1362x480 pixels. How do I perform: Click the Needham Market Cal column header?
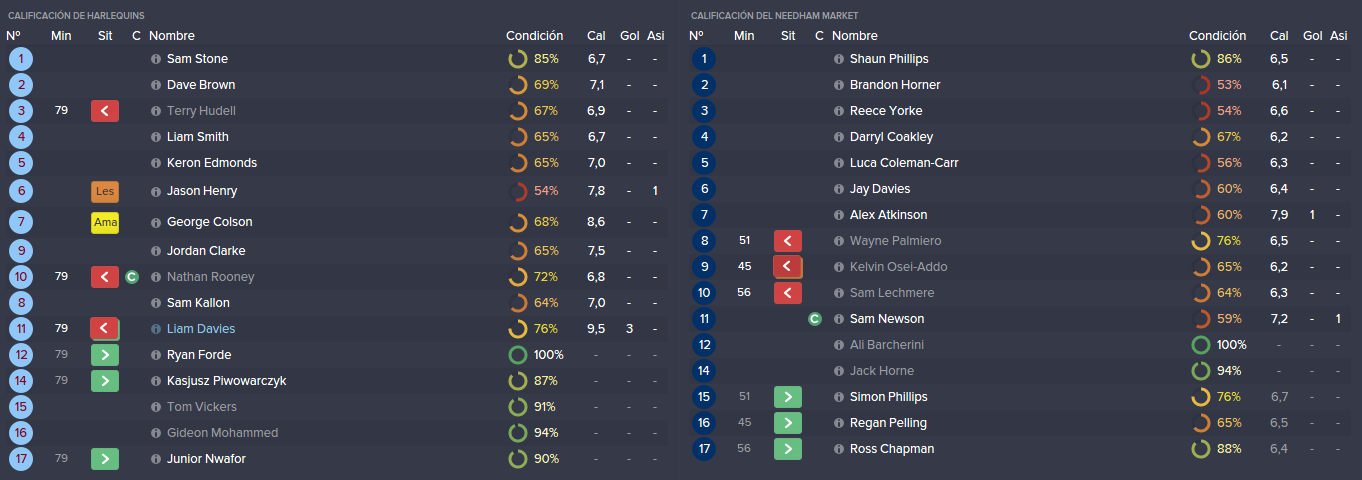pyautogui.click(x=1279, y=36)
